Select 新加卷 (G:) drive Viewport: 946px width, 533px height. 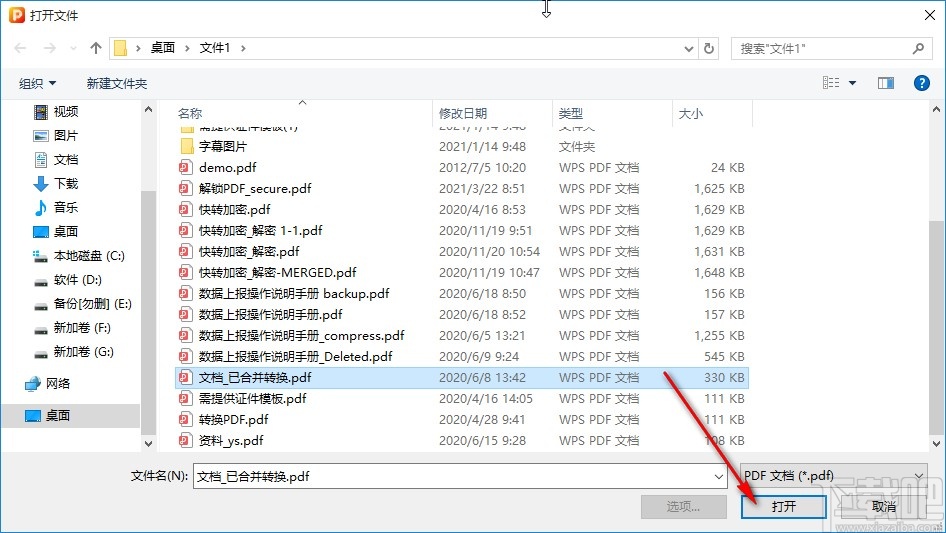[x=74, y=352]
